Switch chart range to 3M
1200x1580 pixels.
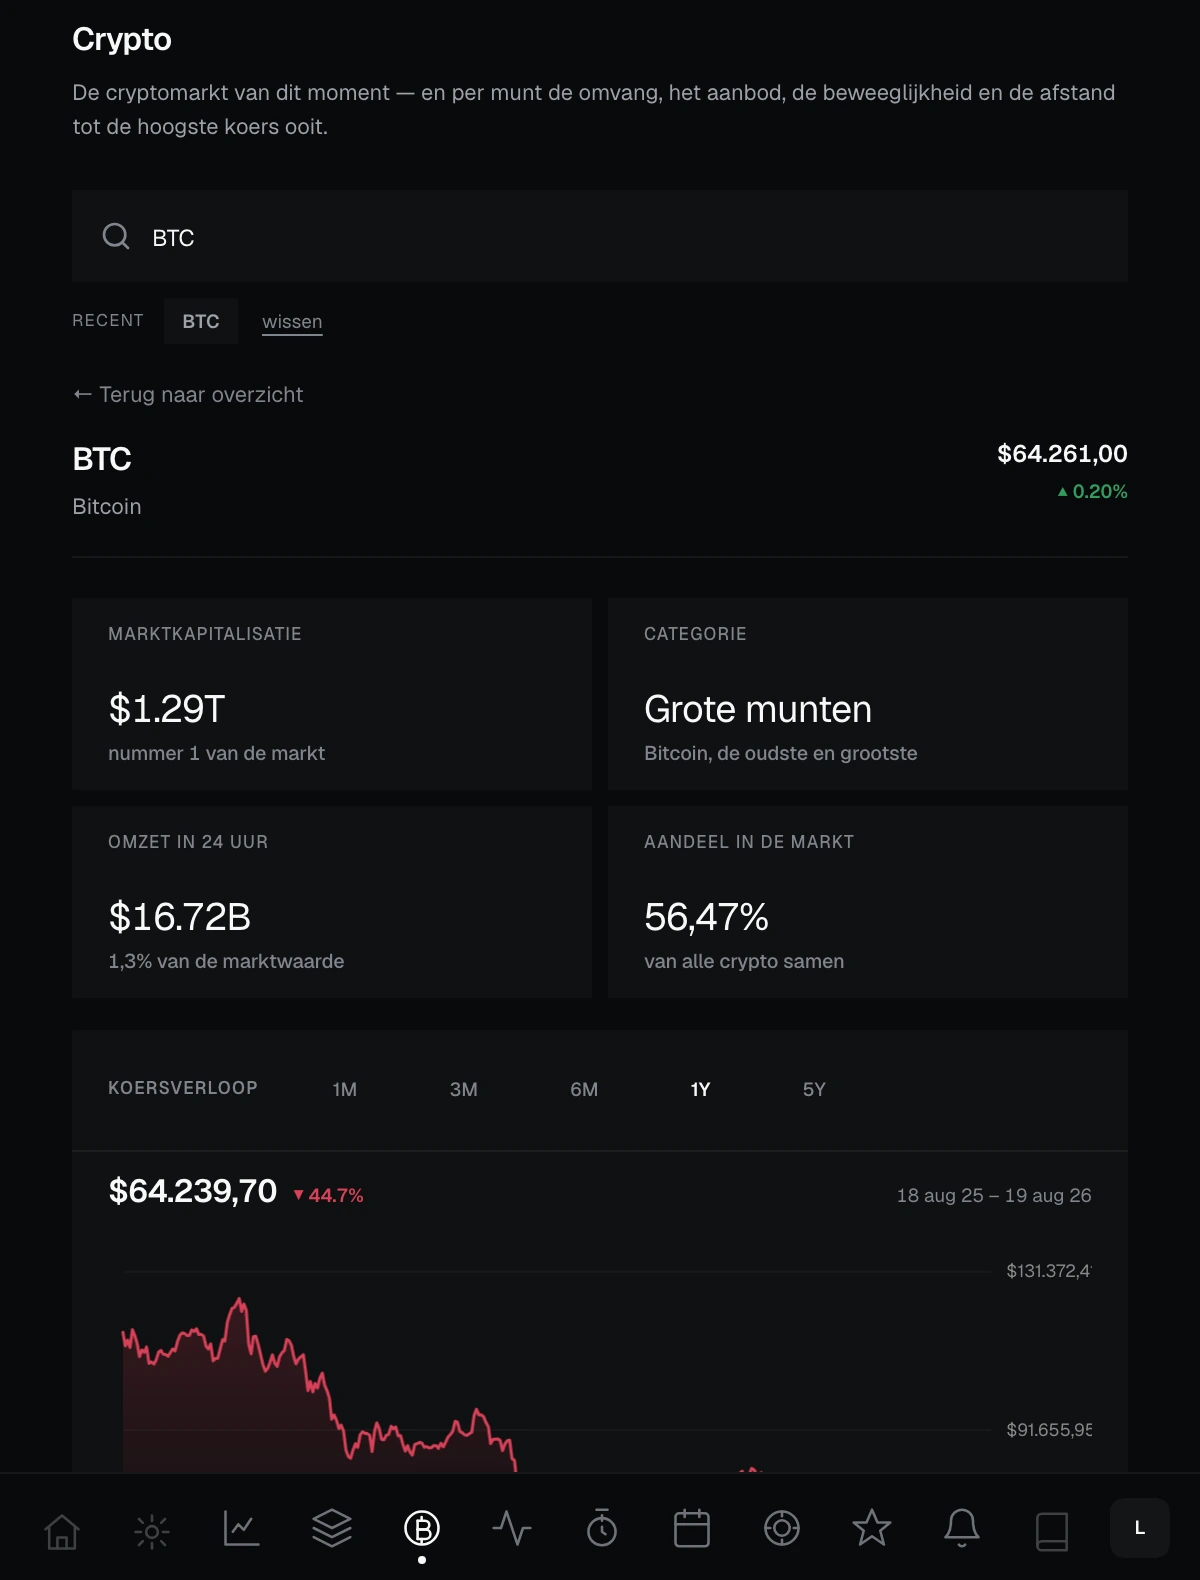tap(464, 1090)
